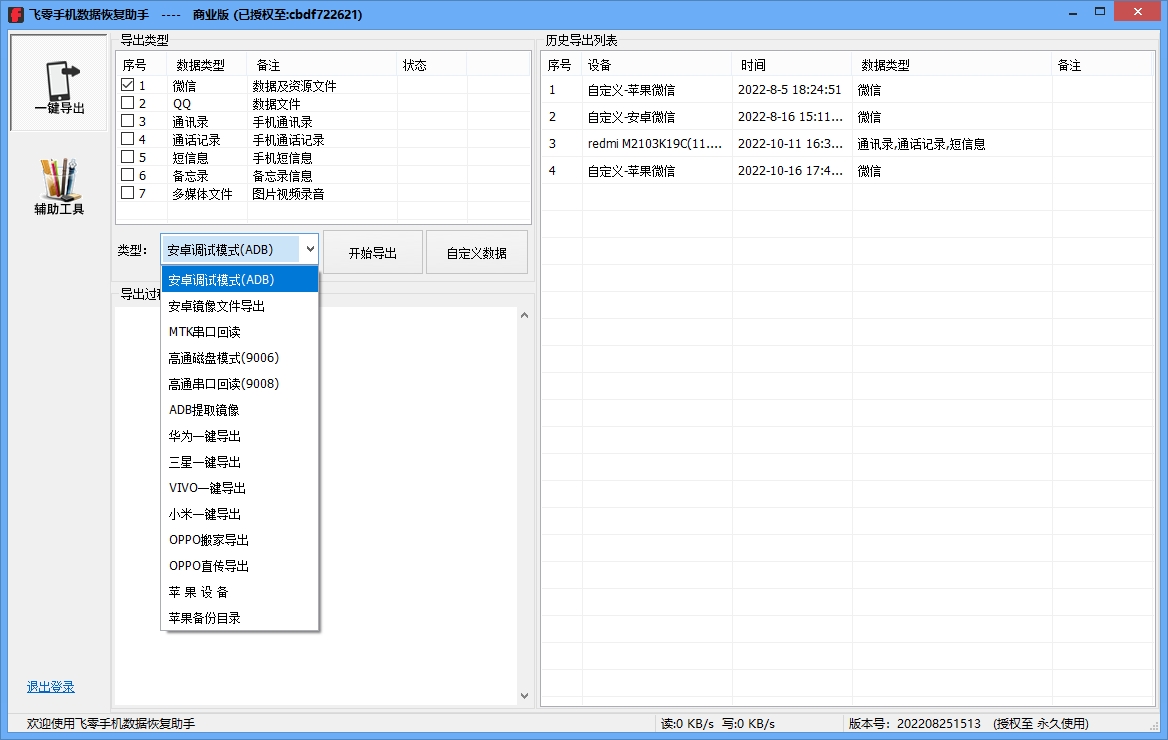Click the 自定义数据 button
1168x740 pixels.
pos(477,251)
